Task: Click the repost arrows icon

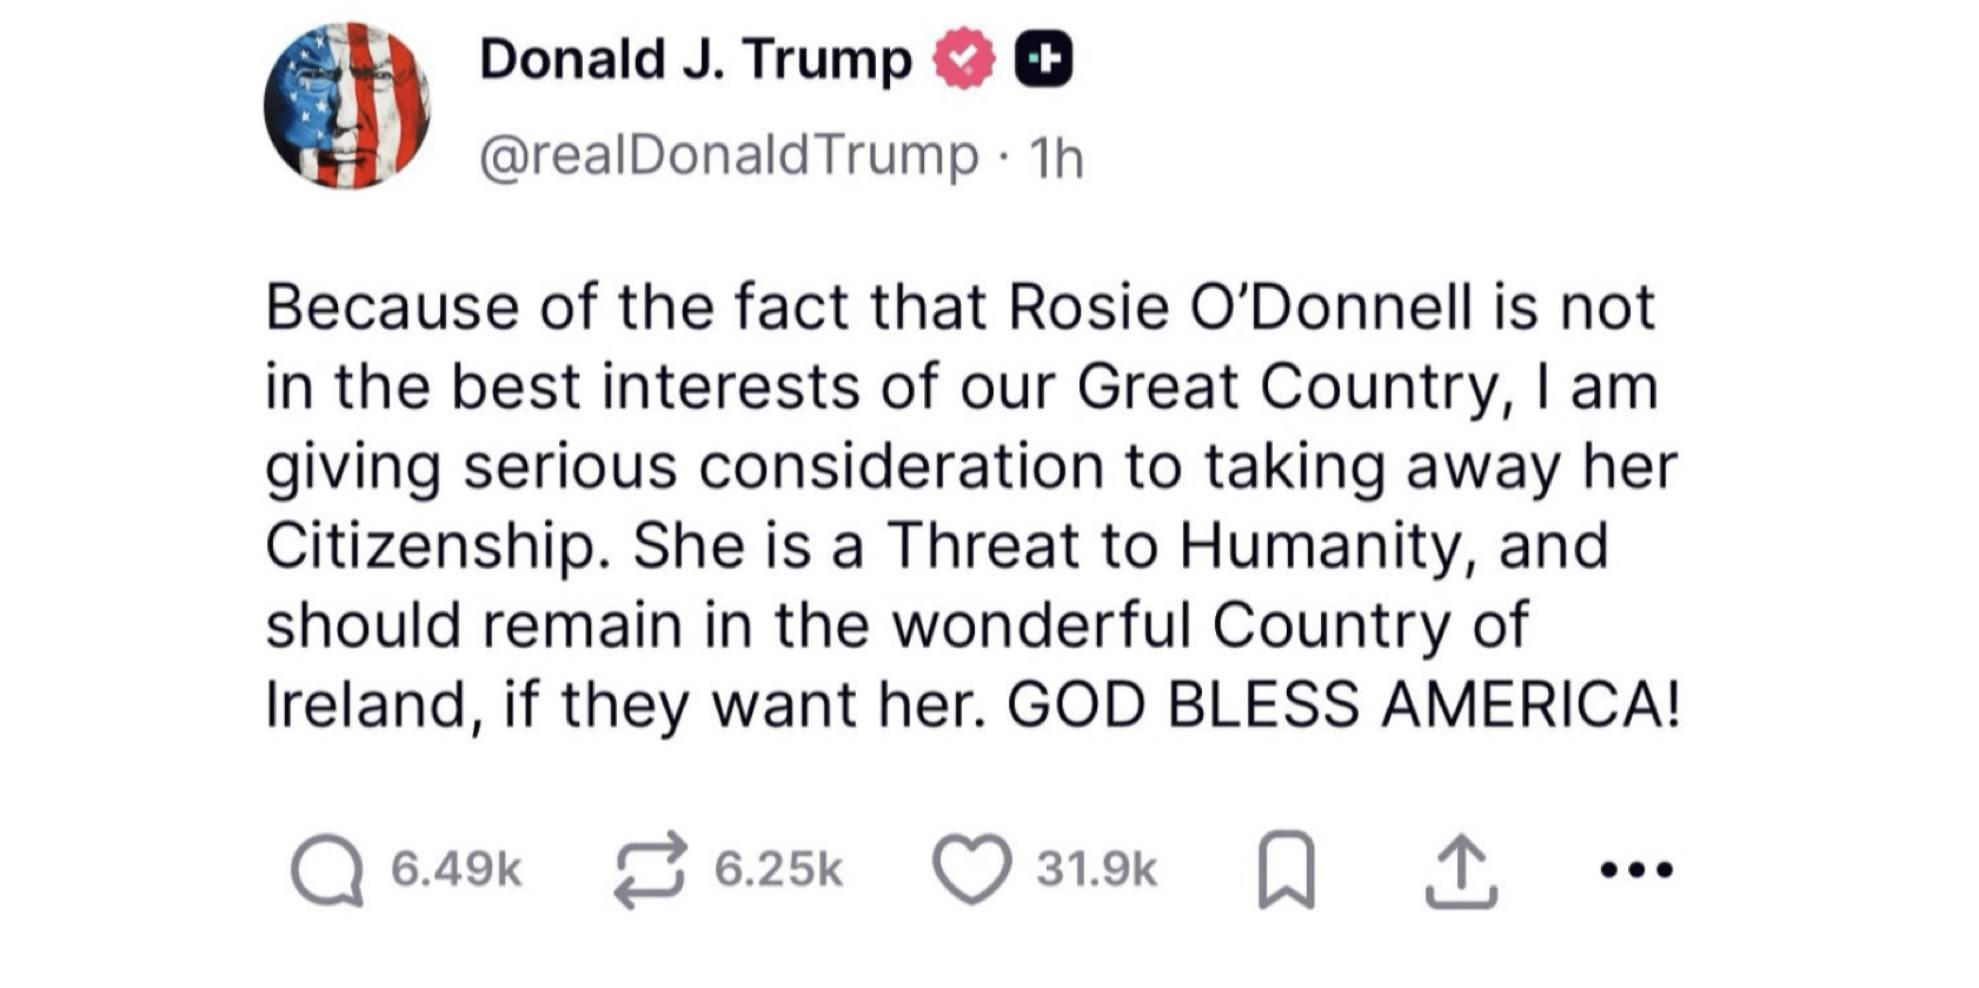Action: (651, 870)
